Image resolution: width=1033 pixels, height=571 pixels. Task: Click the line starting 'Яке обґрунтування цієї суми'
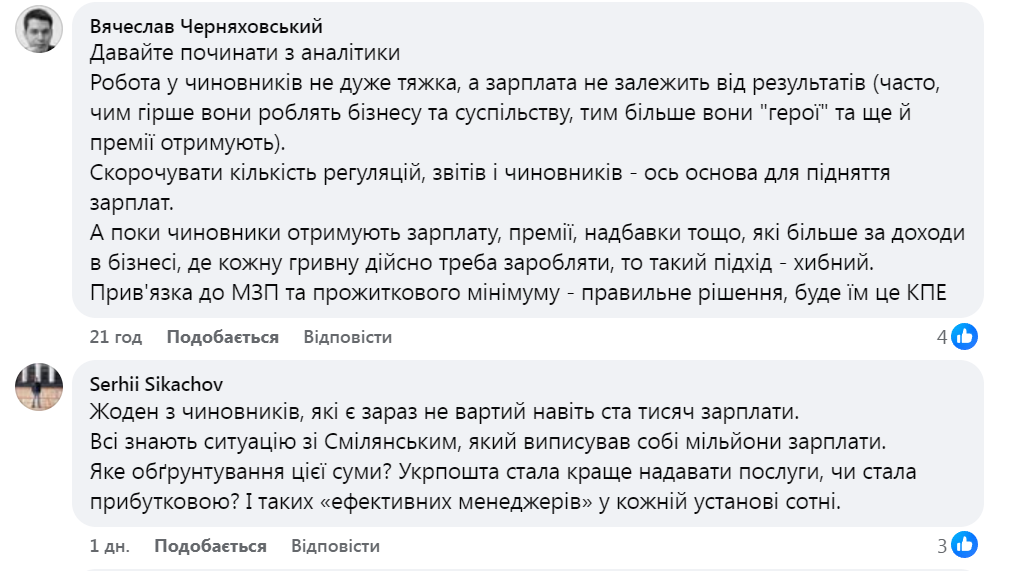(502, 471)
